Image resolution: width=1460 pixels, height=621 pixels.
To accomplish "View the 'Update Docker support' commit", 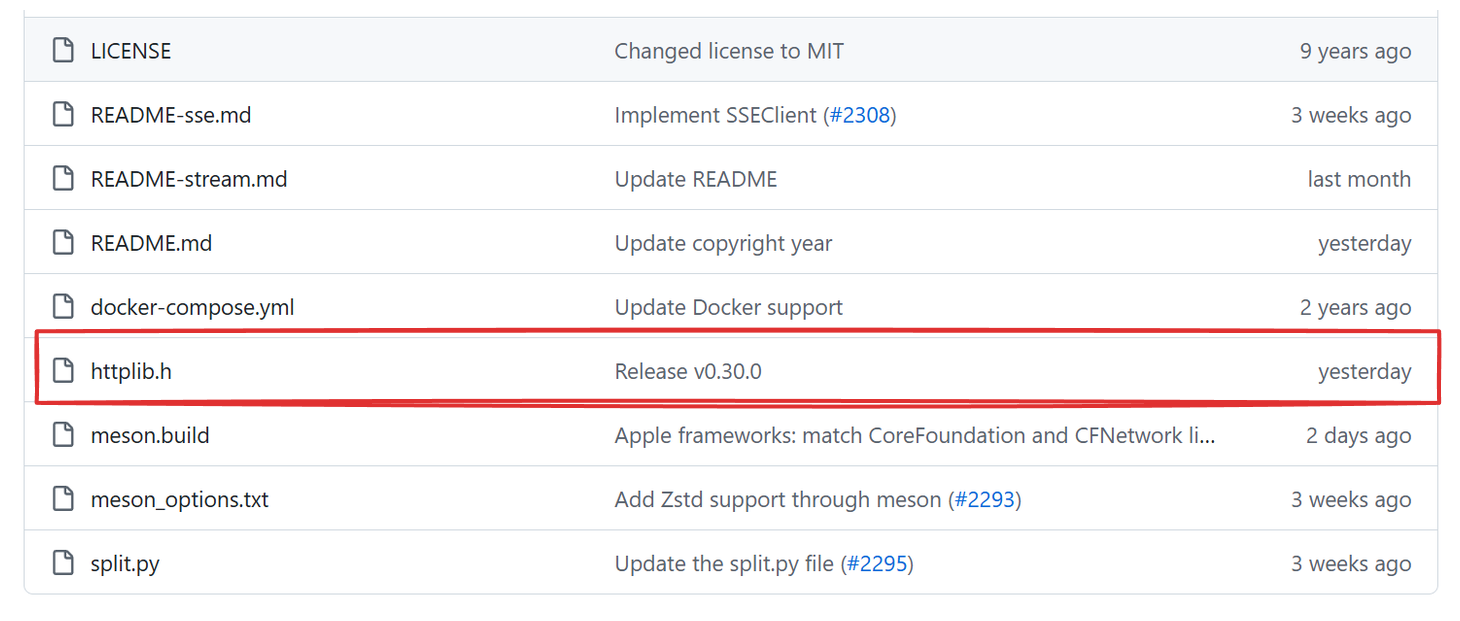I will click(728, 307).
